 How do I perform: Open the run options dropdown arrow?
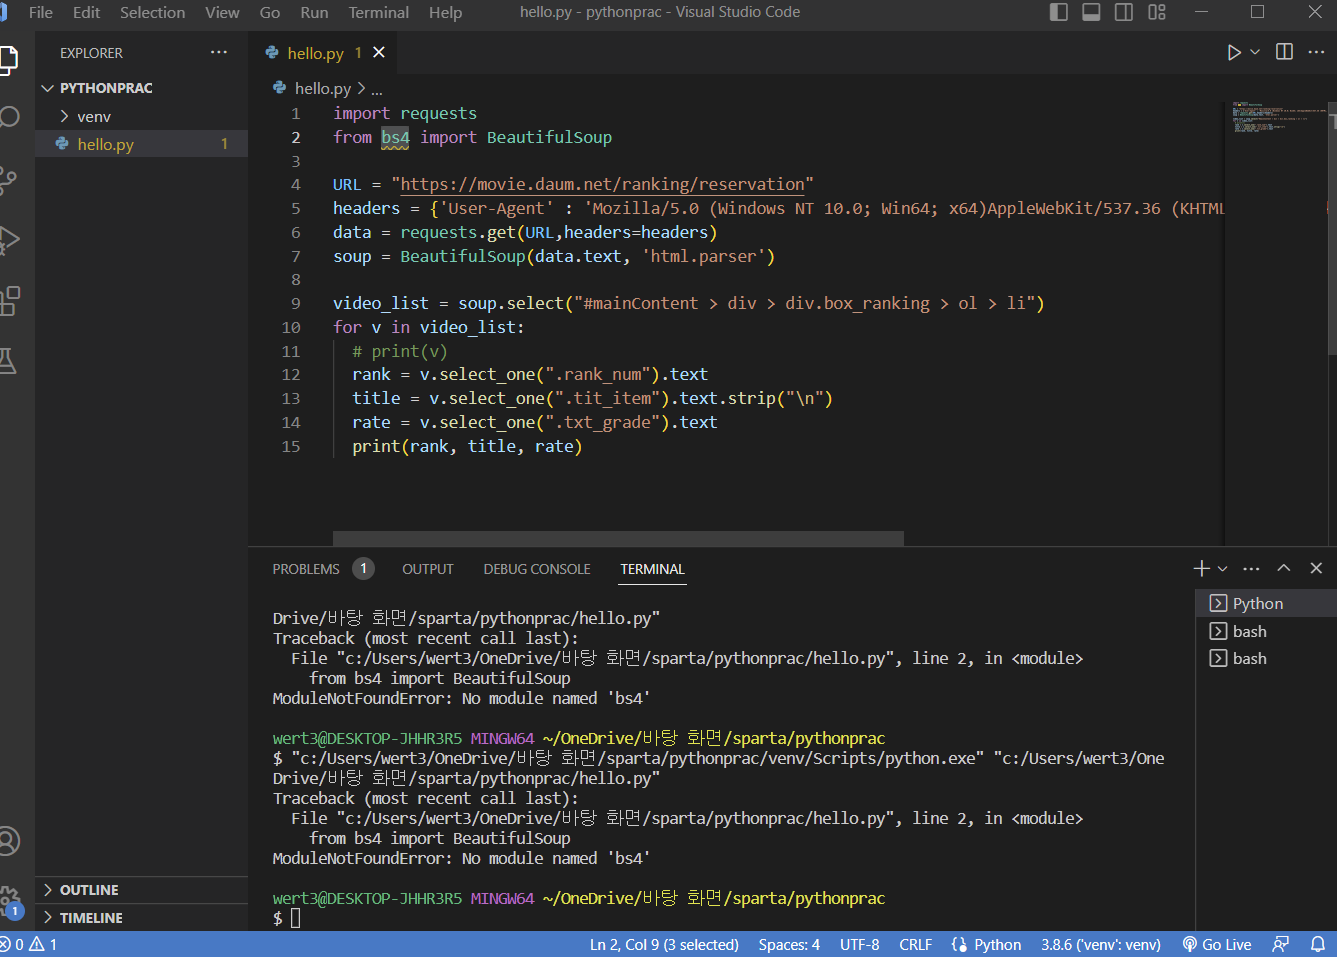click(1255, 52)
